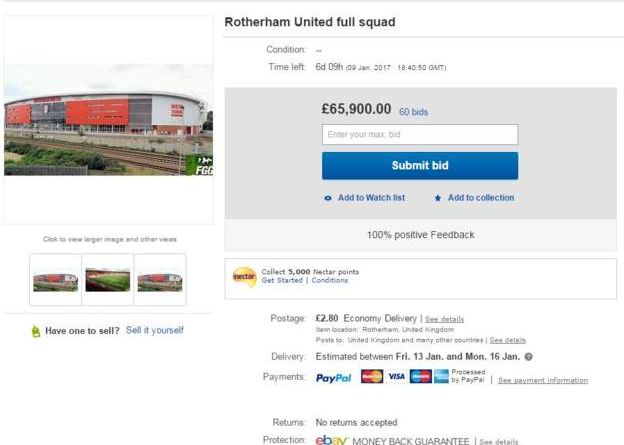Click the shopping bag icon beside Have one to sell
The height and width of the screenshot is (445, 624).
point(36,331)
